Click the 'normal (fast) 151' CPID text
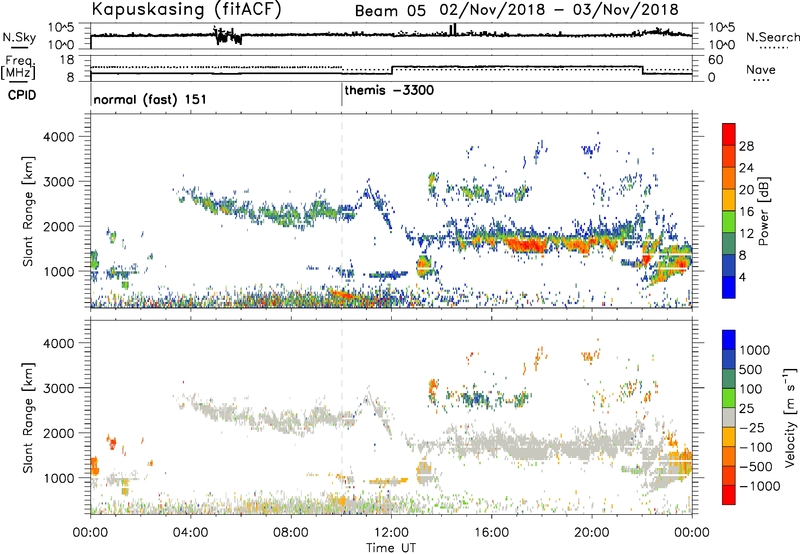The width and height of the screenshot is (800, 554). (x=150, y=99)
